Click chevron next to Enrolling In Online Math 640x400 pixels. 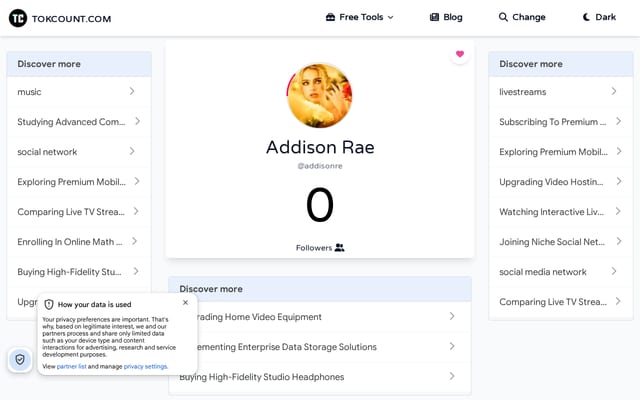click(134, 241)
